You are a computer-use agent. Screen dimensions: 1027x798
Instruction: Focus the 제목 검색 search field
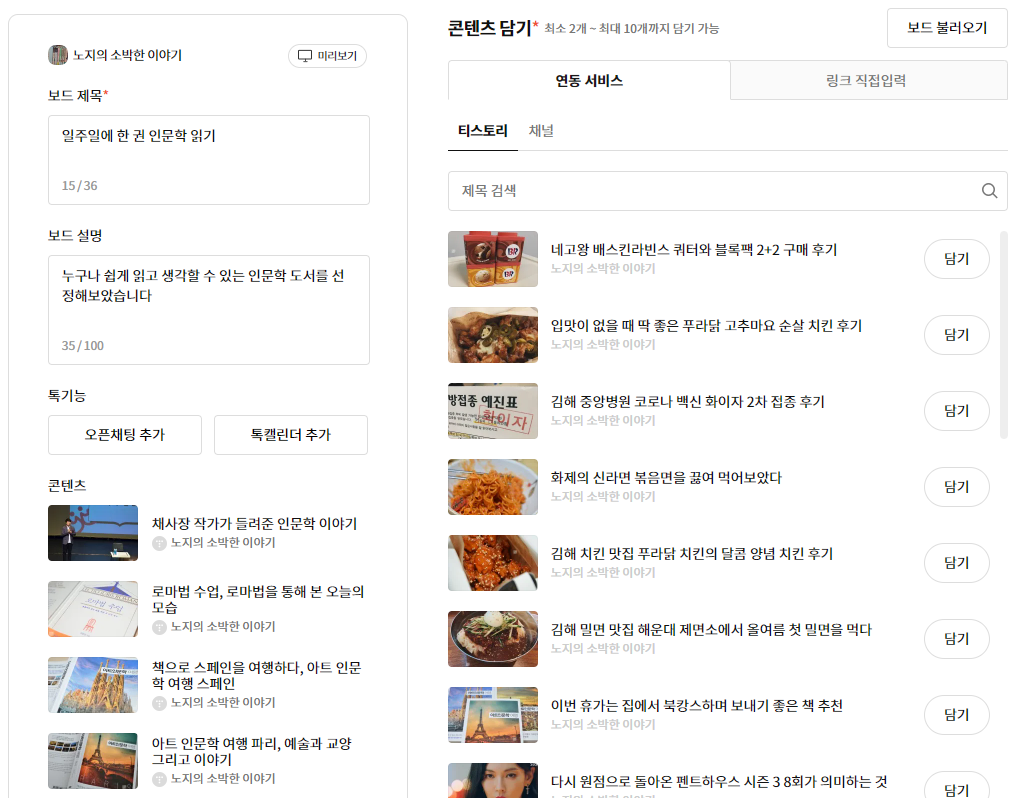tap(727, 191)
